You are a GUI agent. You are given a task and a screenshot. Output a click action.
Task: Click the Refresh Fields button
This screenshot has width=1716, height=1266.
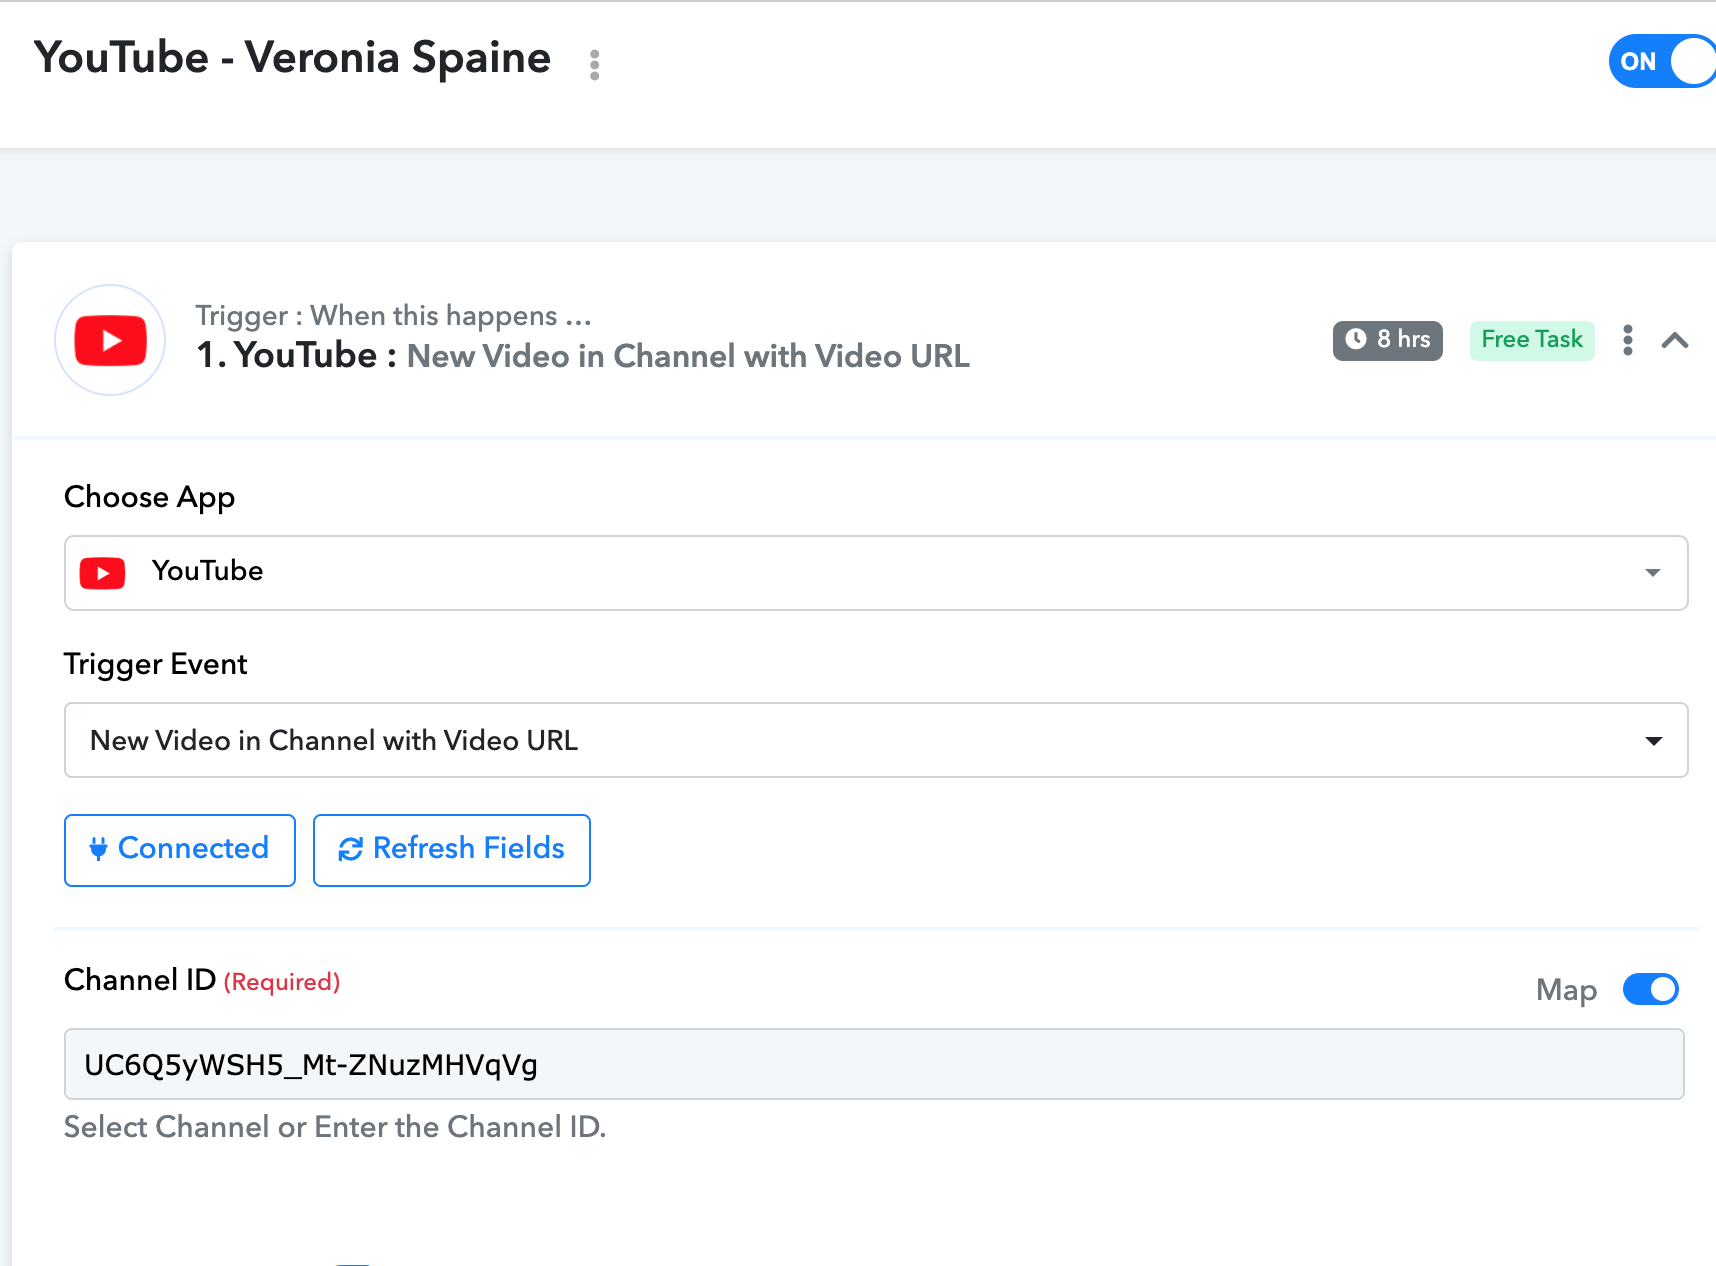coord(452,850)
